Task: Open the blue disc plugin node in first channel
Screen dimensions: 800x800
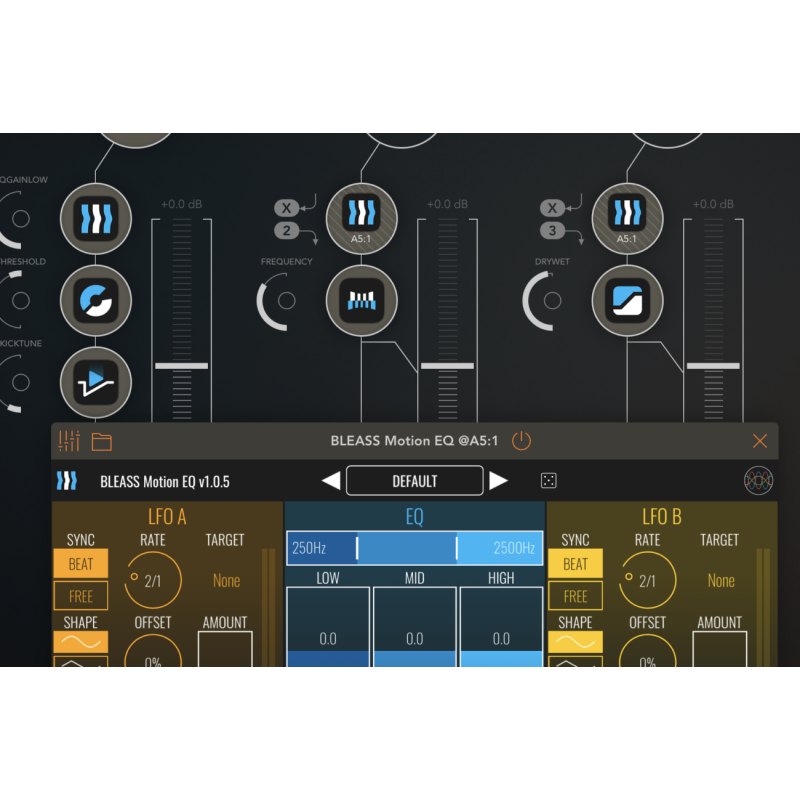Action: 96,300
